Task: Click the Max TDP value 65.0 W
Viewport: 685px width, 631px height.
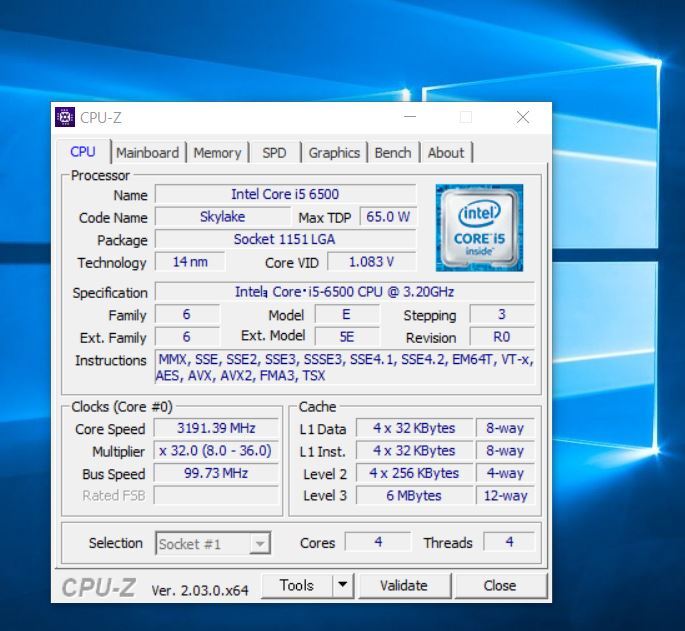Action: (388, 217)
